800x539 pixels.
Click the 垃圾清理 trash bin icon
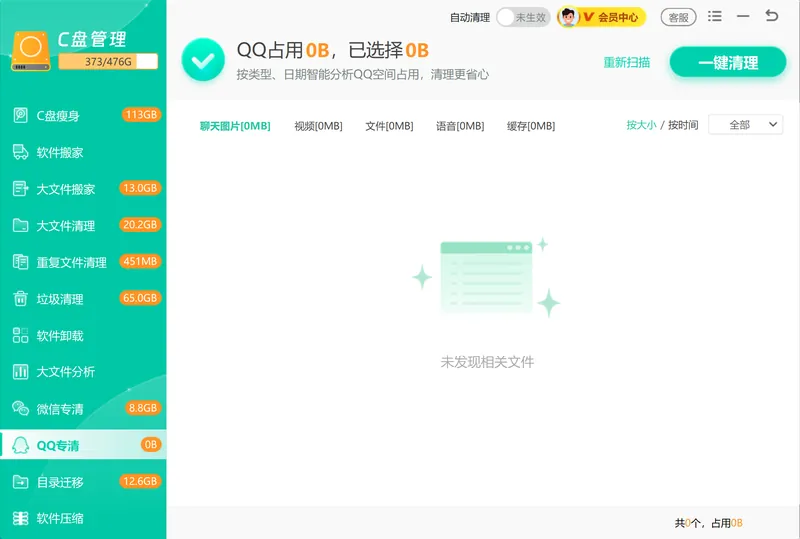coord(20,299)
